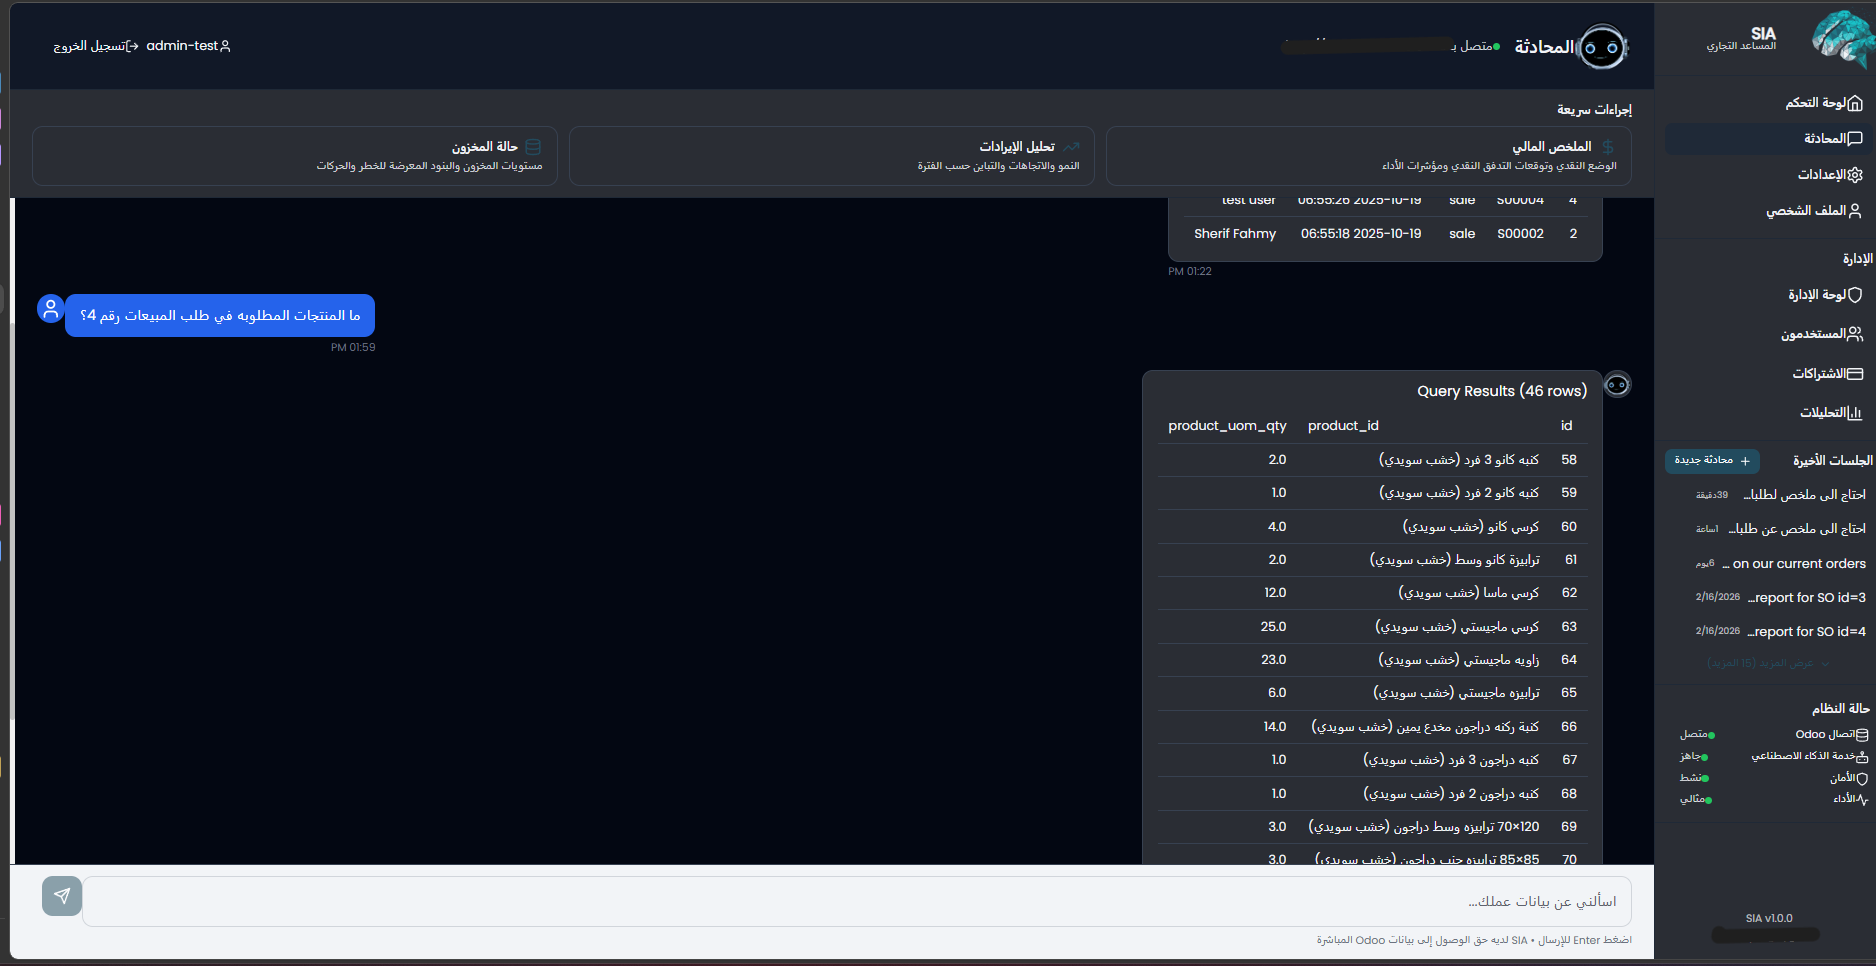Open الملخص المالي quick action card

click(x=1368, y=156)
